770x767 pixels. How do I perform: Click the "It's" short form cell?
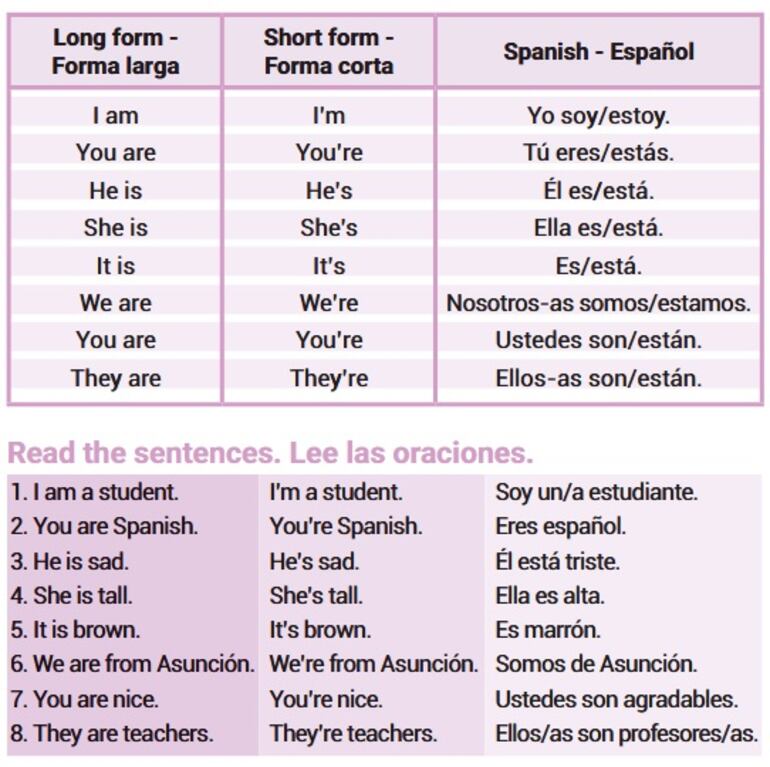pos(328,266)
